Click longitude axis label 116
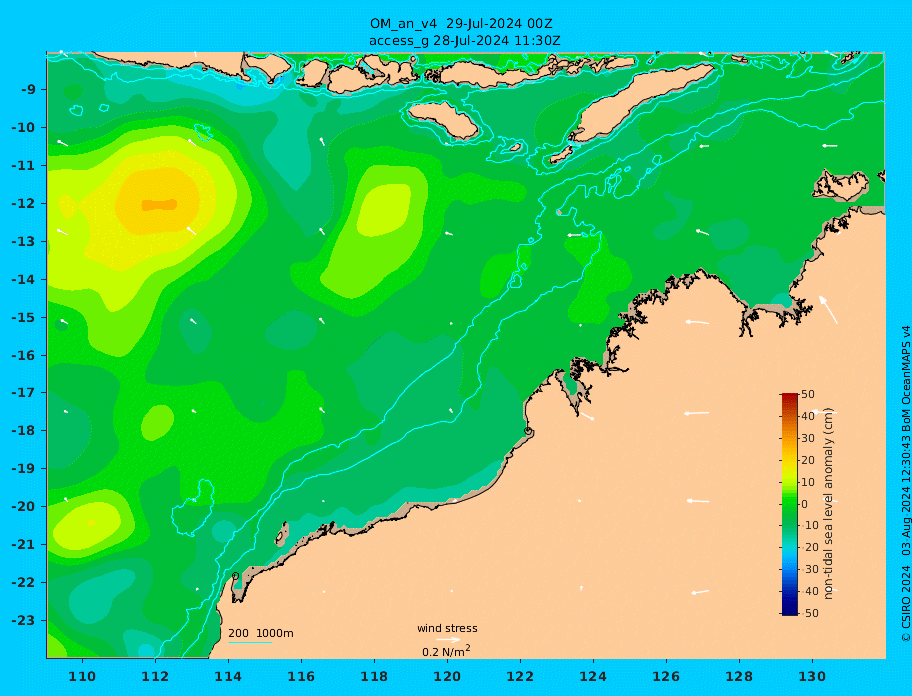Image resolution: width=912 pixels, height=696 pixels. (x=301, y=676)
